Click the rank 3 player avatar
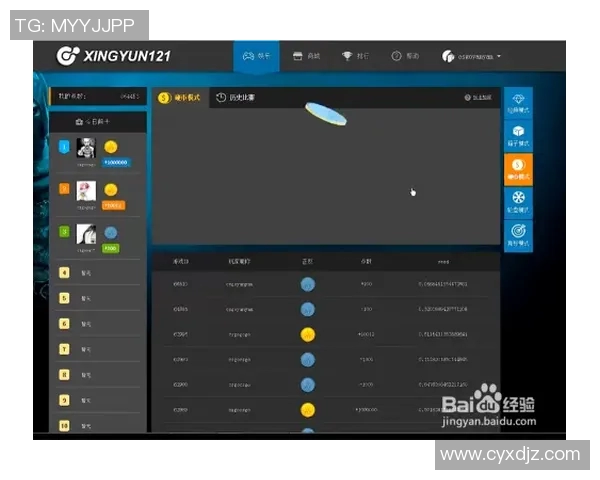600x480 pixels. [x=86, y=234]
